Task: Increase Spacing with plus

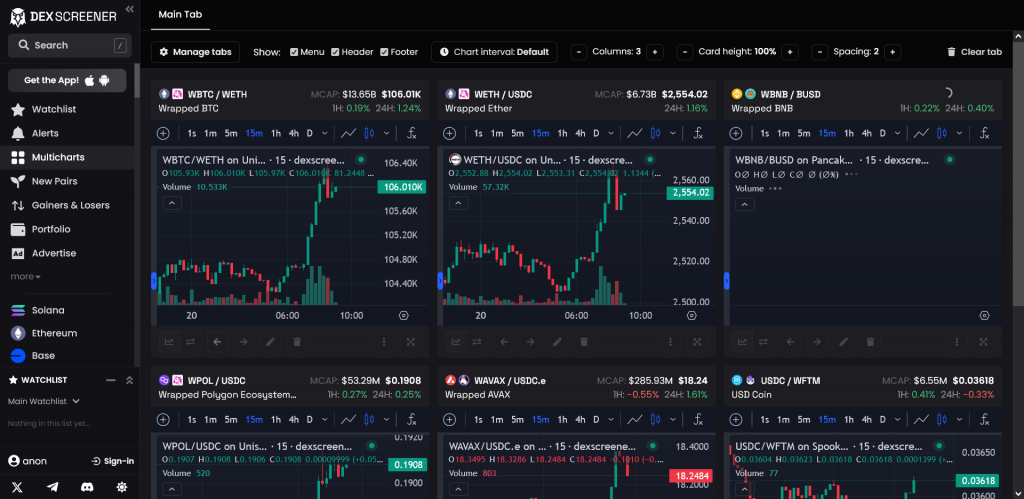Action: tap(893, 52)
